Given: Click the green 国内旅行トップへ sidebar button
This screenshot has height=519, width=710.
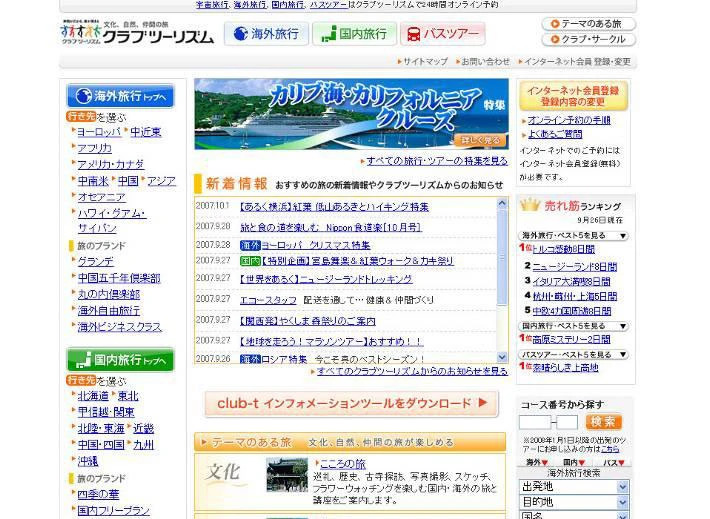Looking at the screenshot, I should [x=120, y=359].
